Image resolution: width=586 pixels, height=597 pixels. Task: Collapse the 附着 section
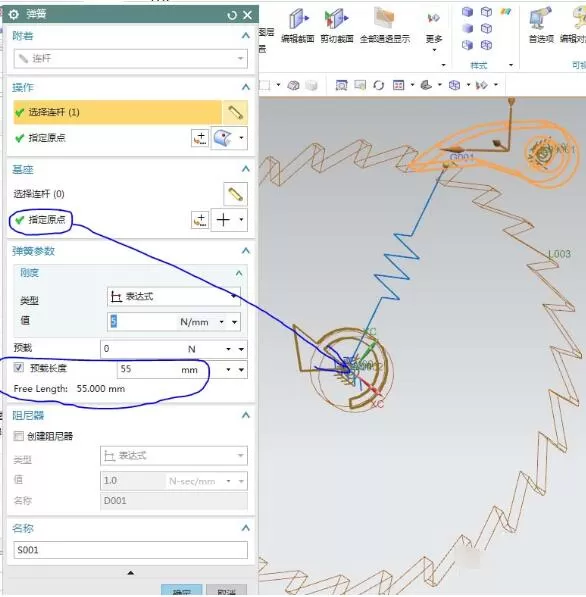(x=246, y=36)
